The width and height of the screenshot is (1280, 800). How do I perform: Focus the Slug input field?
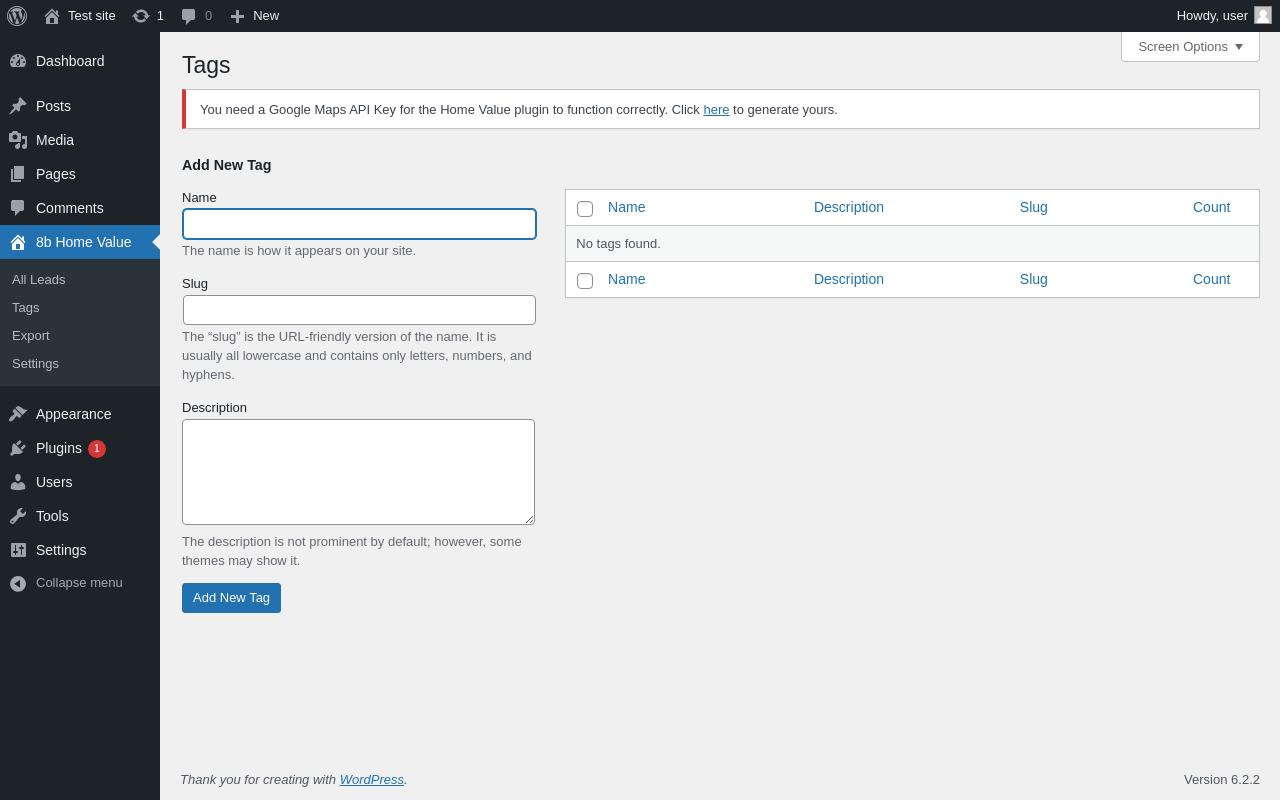(x=359, y=310)
